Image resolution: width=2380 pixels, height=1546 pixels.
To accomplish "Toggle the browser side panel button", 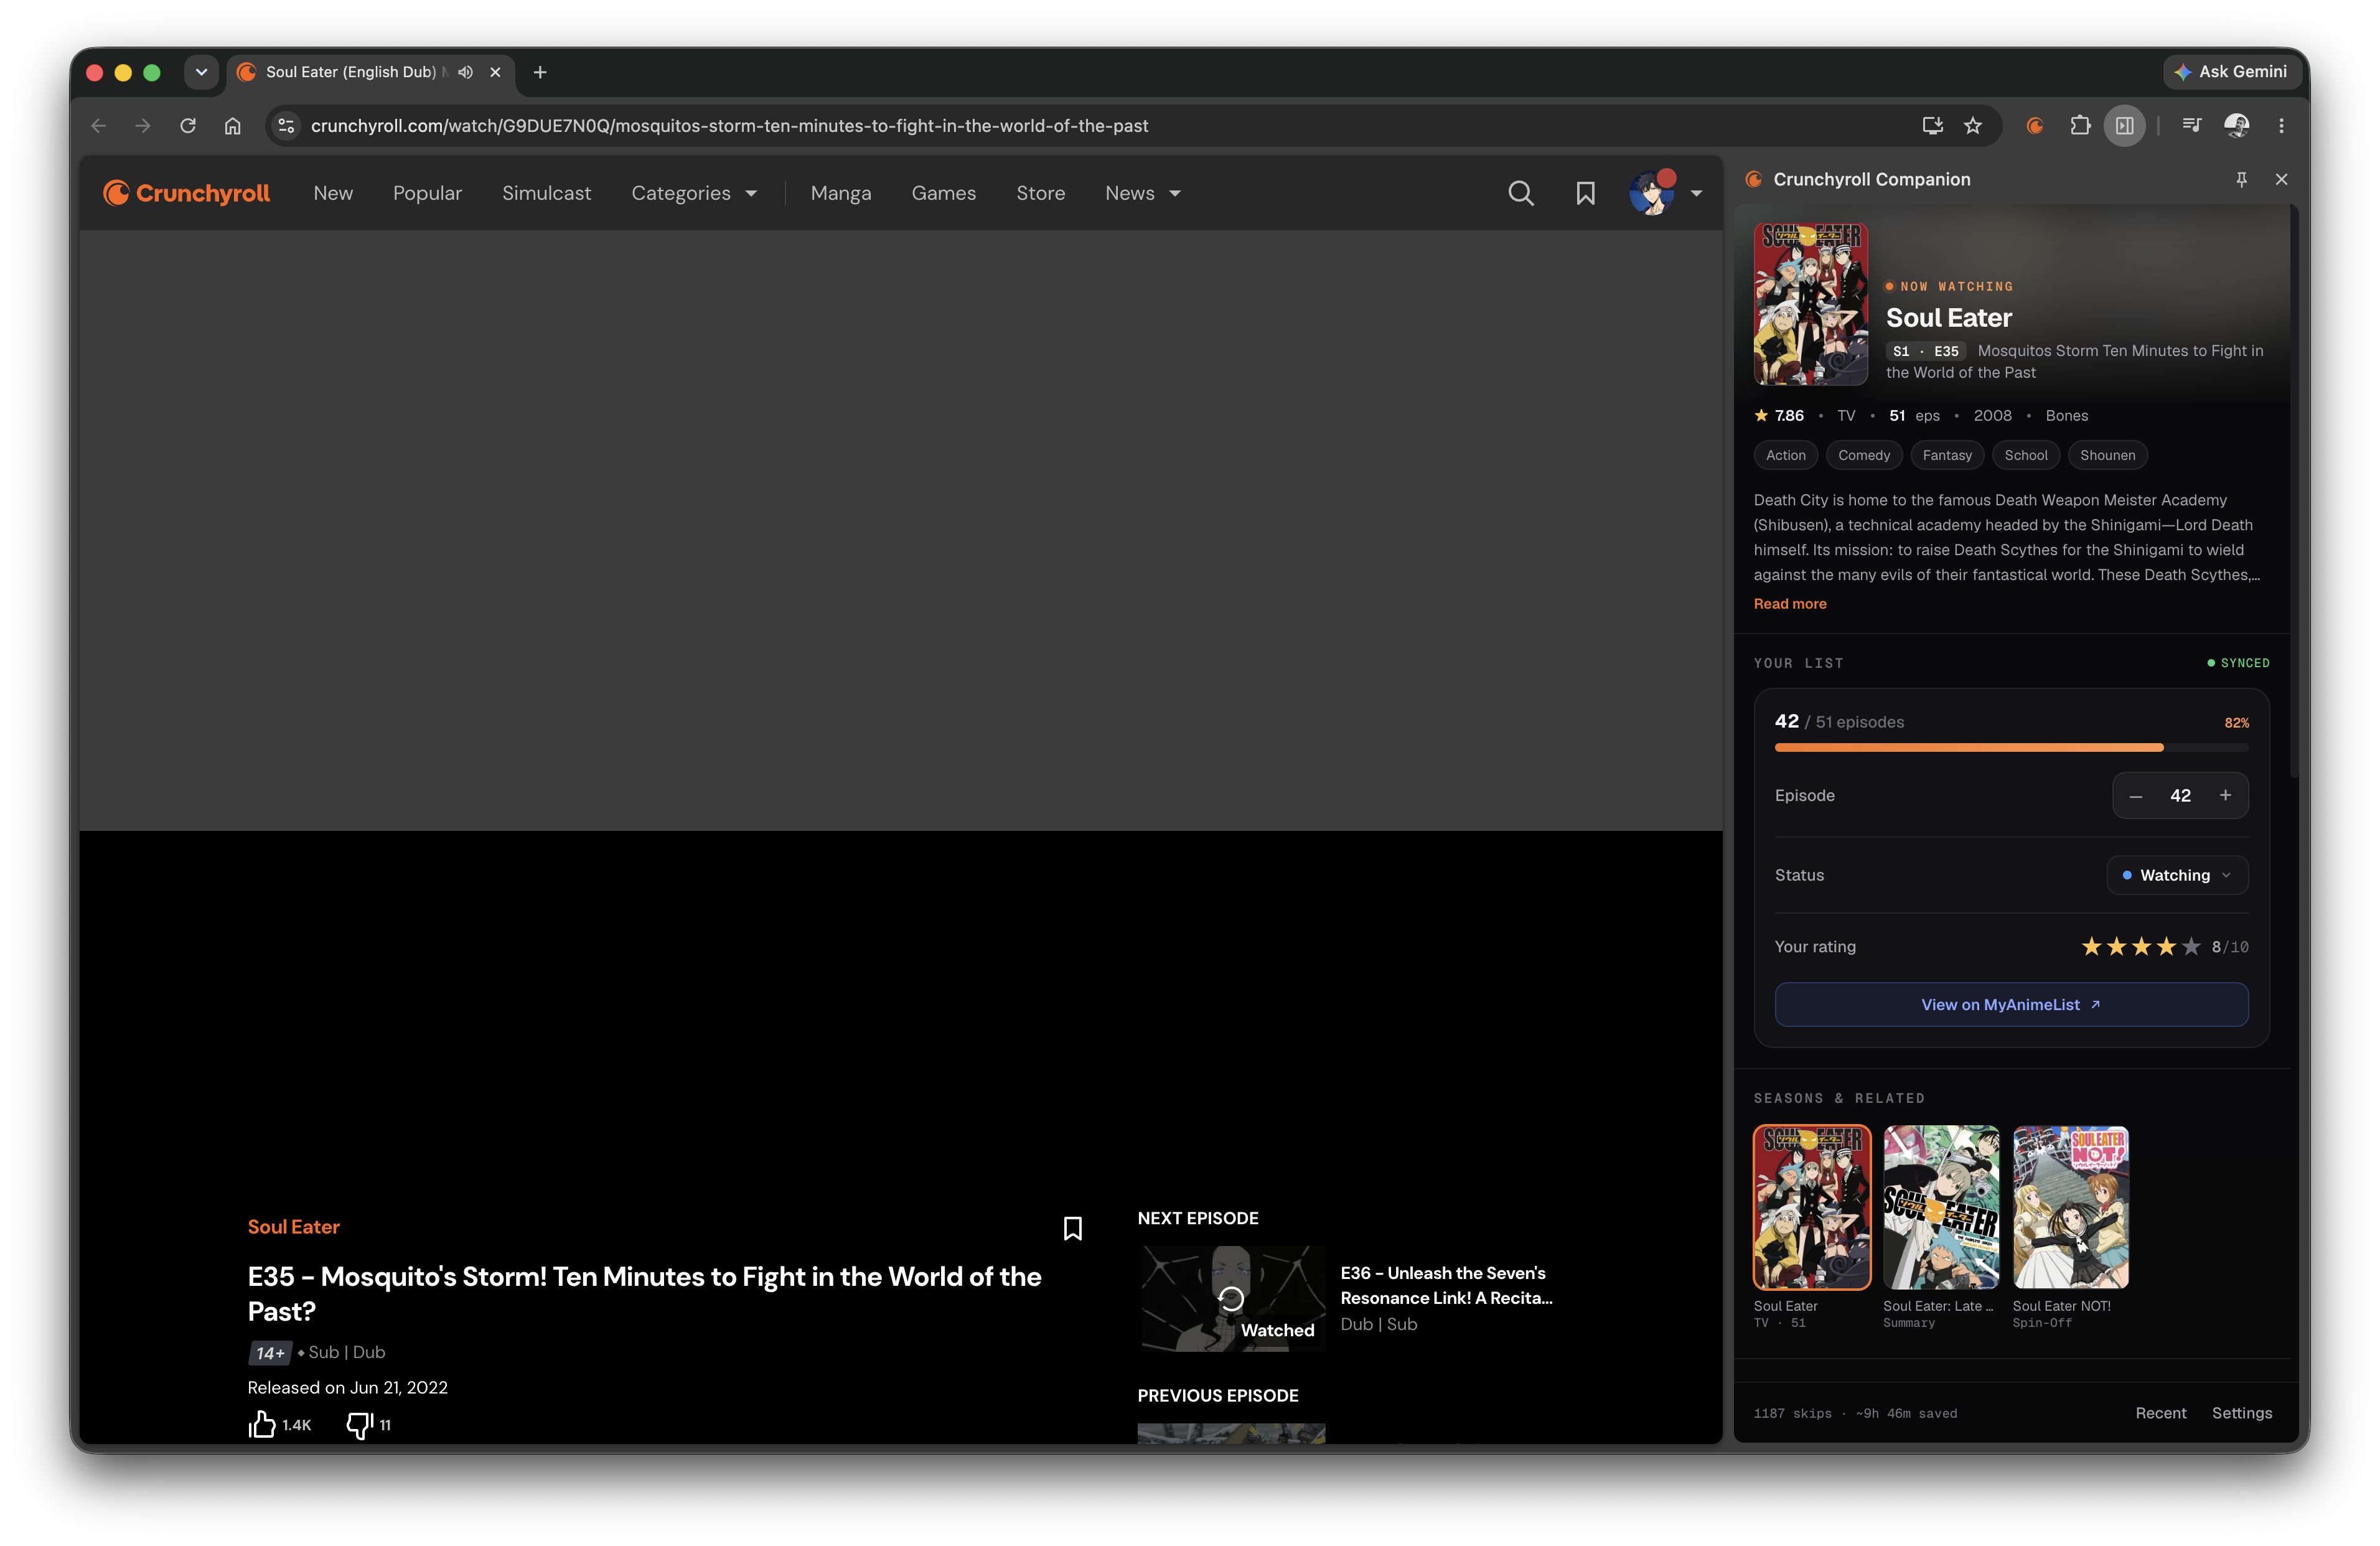I will (2124, 126).
